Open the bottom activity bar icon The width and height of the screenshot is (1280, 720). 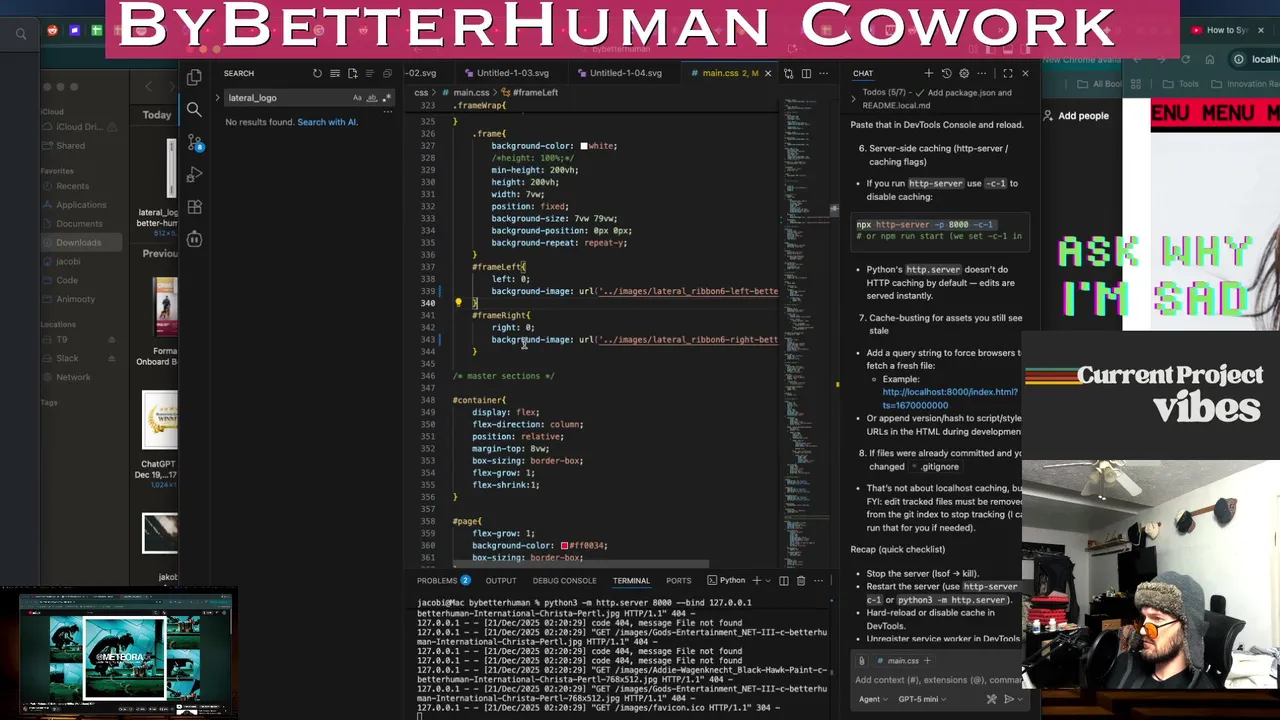(194, 239)
